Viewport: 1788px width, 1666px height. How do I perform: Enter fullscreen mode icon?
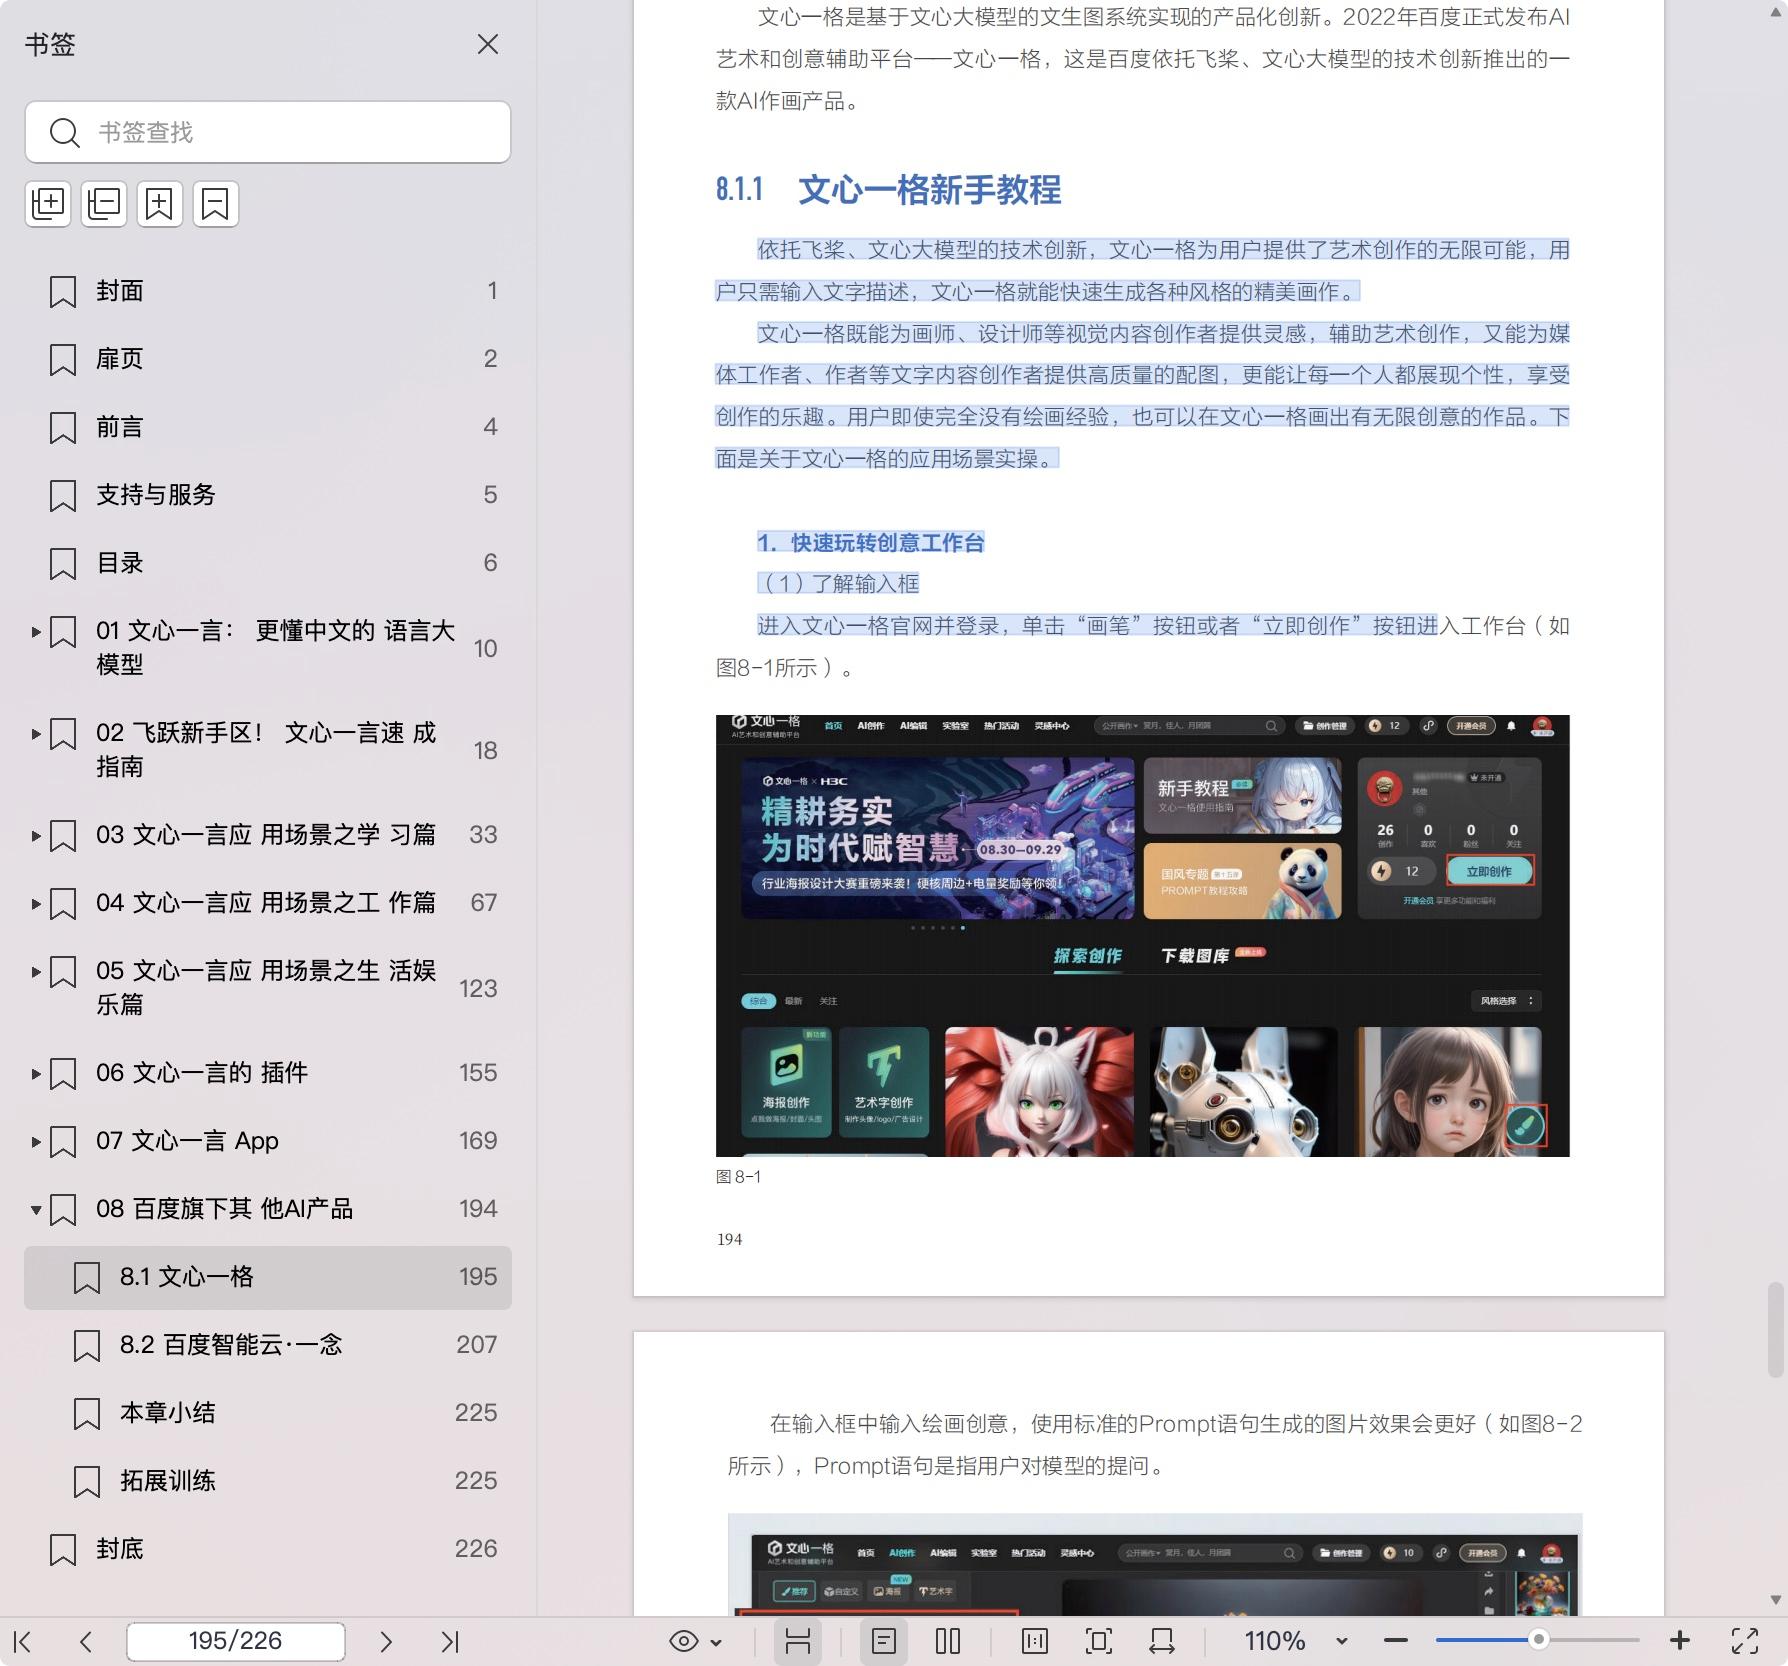click(x=1745, y=1641)
